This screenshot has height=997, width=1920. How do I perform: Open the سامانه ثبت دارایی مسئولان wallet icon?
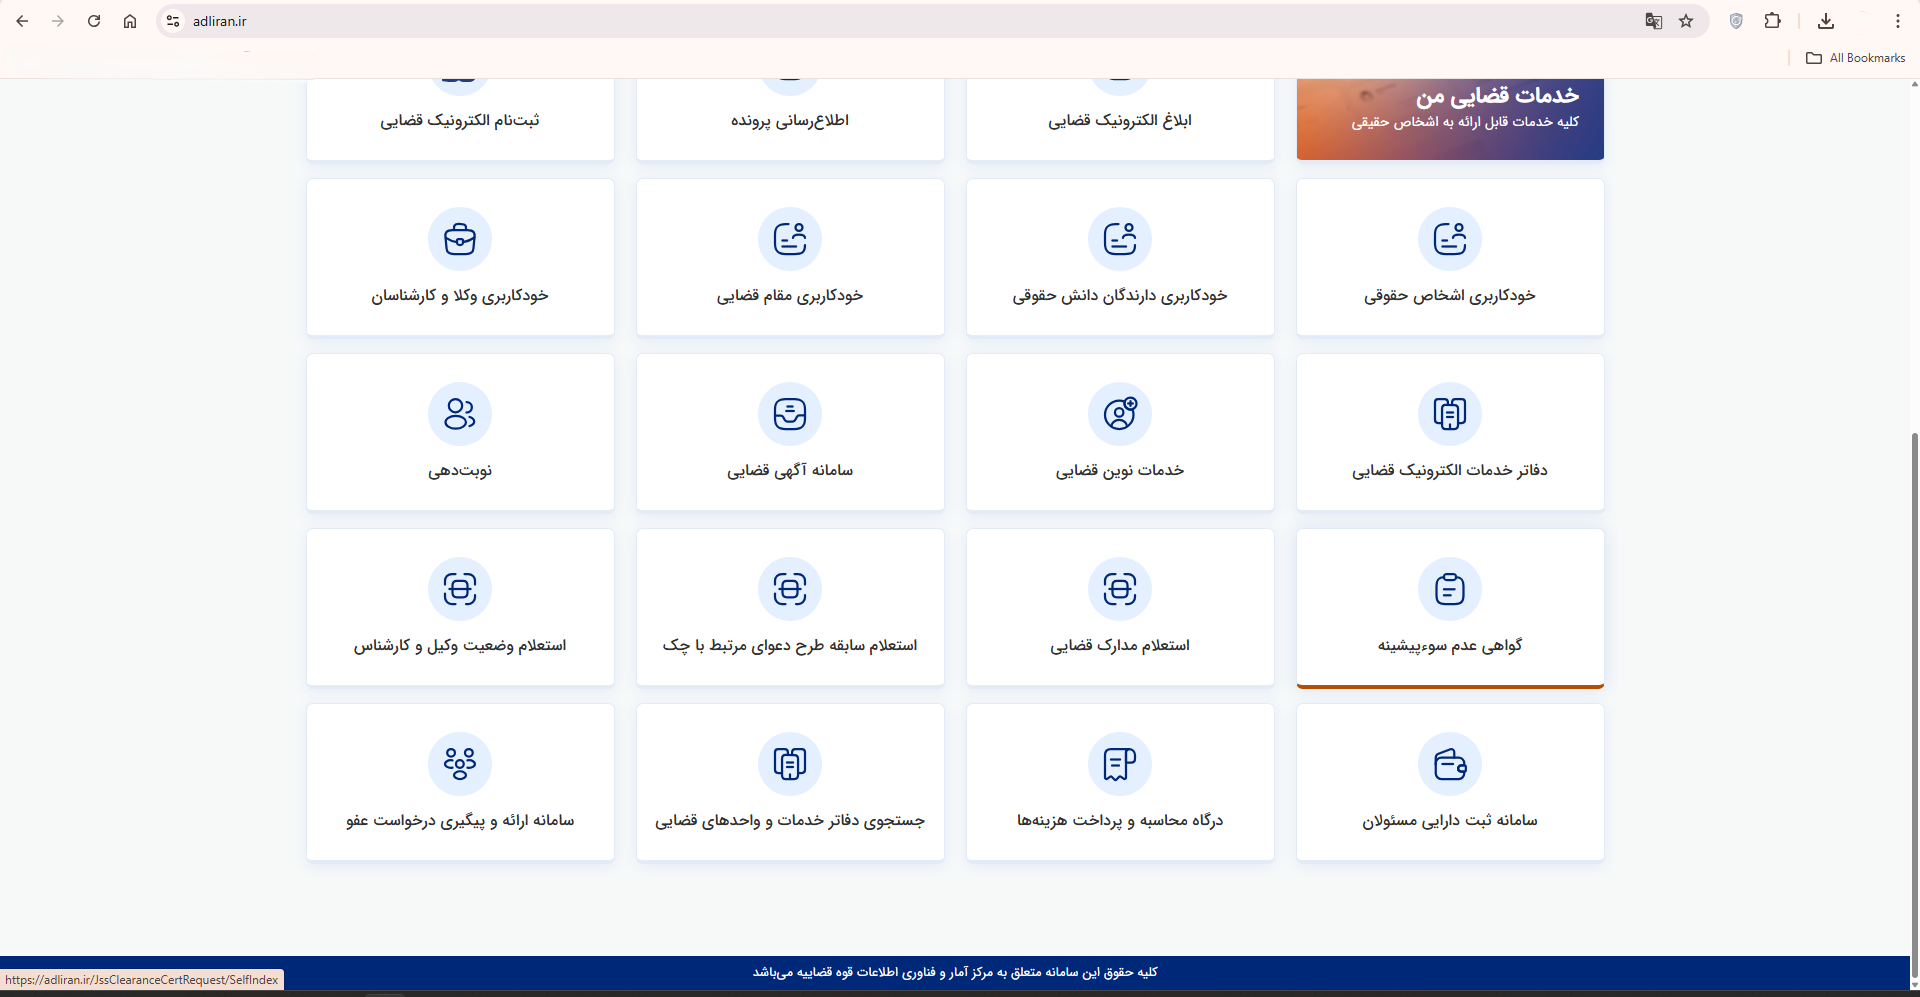(1449, 764)
